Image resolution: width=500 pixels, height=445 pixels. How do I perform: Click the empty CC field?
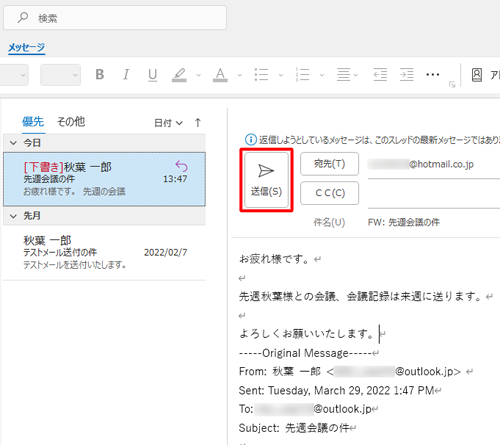(433, 195)
